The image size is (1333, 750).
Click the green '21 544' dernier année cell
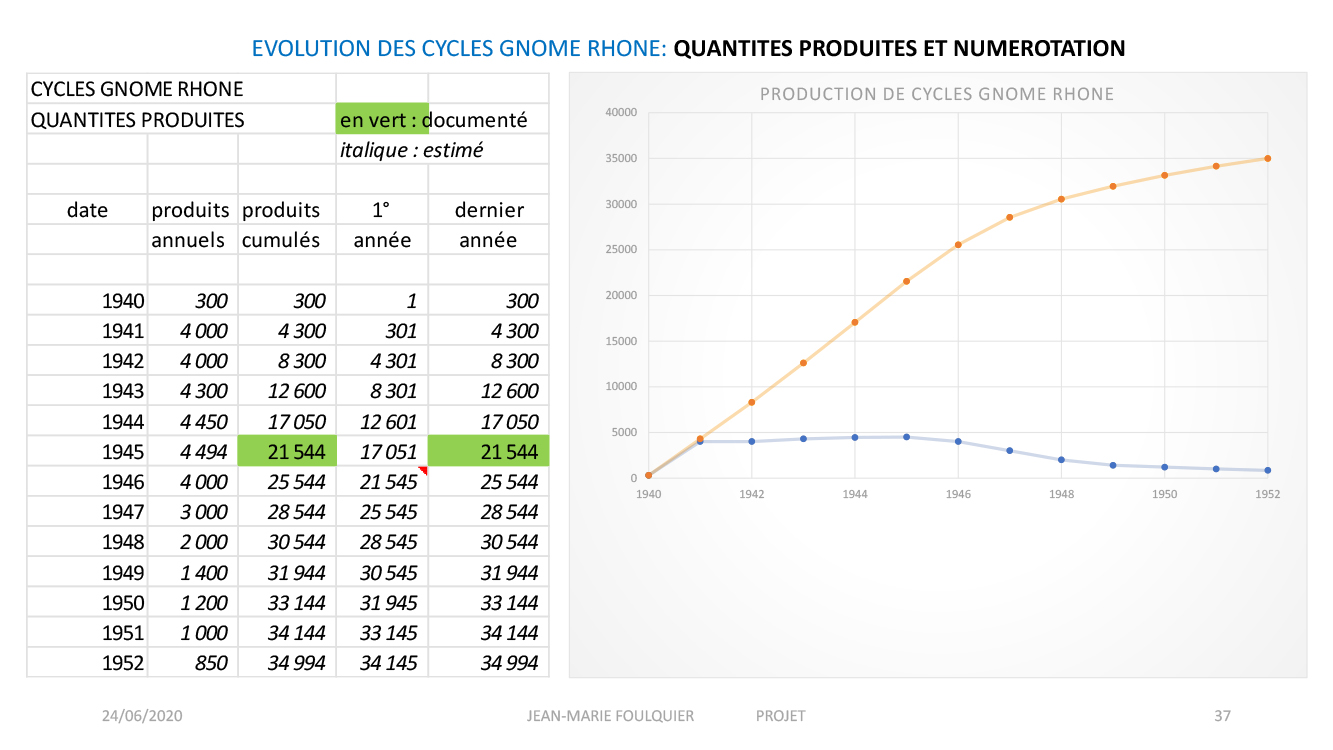click(x=489, y=451)
